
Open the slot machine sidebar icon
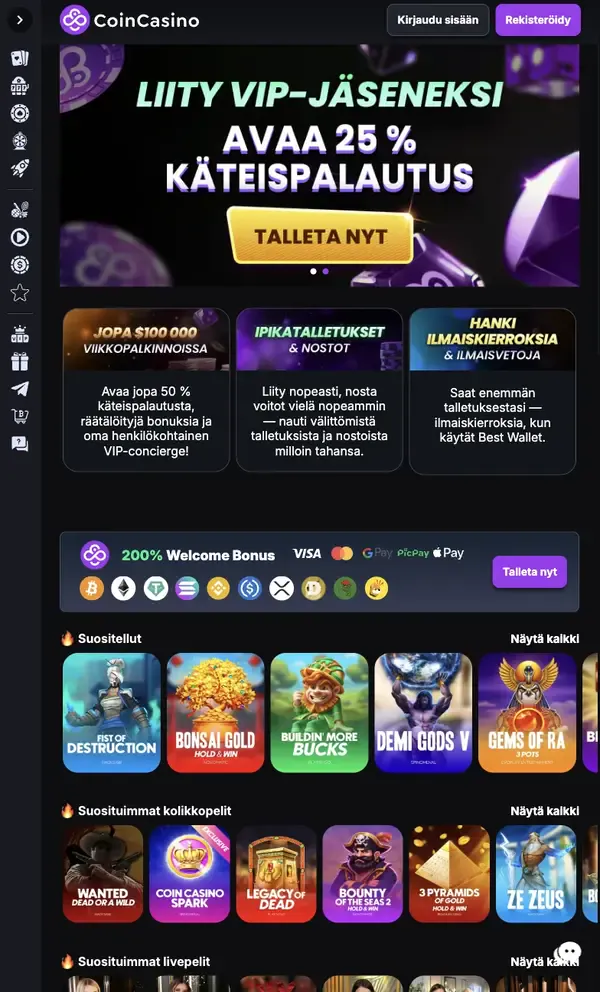coord(20,86)
